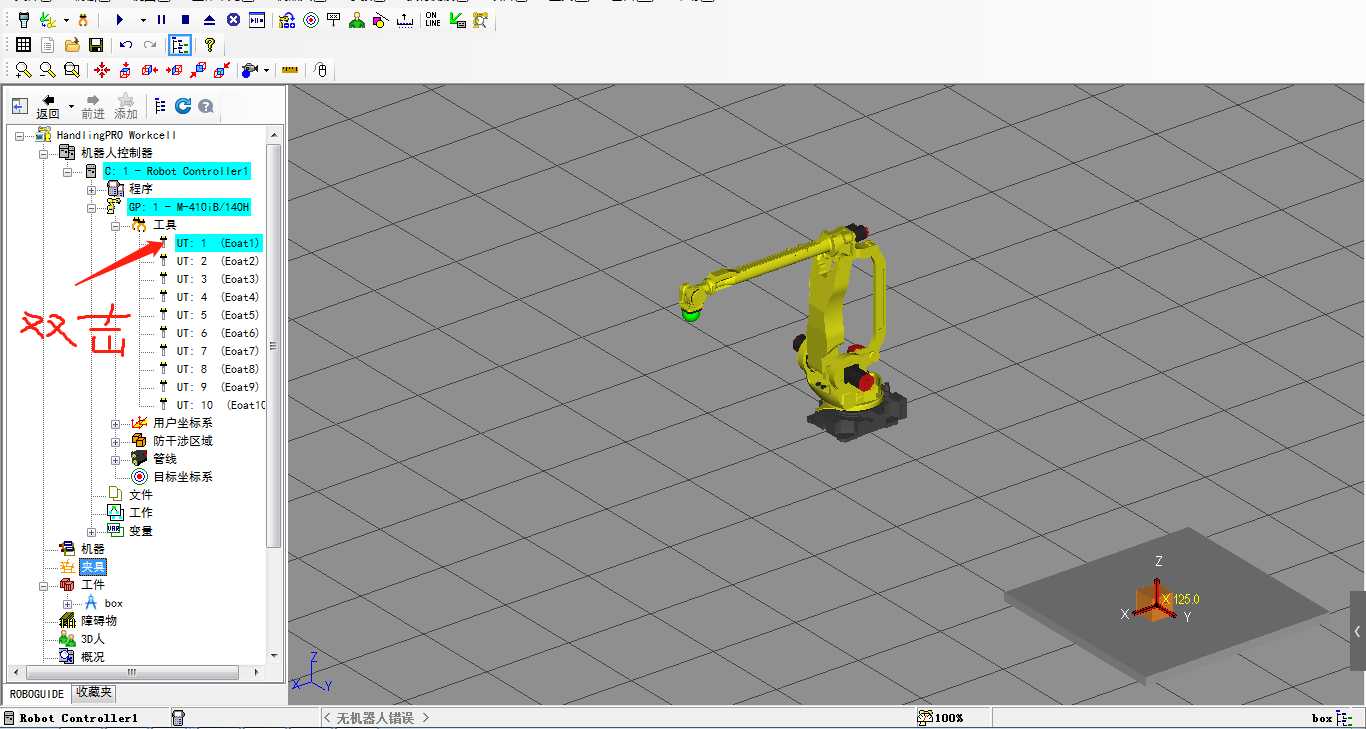Image resolution: width=1366 pixels, height=729 pixels.
Task: Pause the running program
Action: (x=162, y=19)
